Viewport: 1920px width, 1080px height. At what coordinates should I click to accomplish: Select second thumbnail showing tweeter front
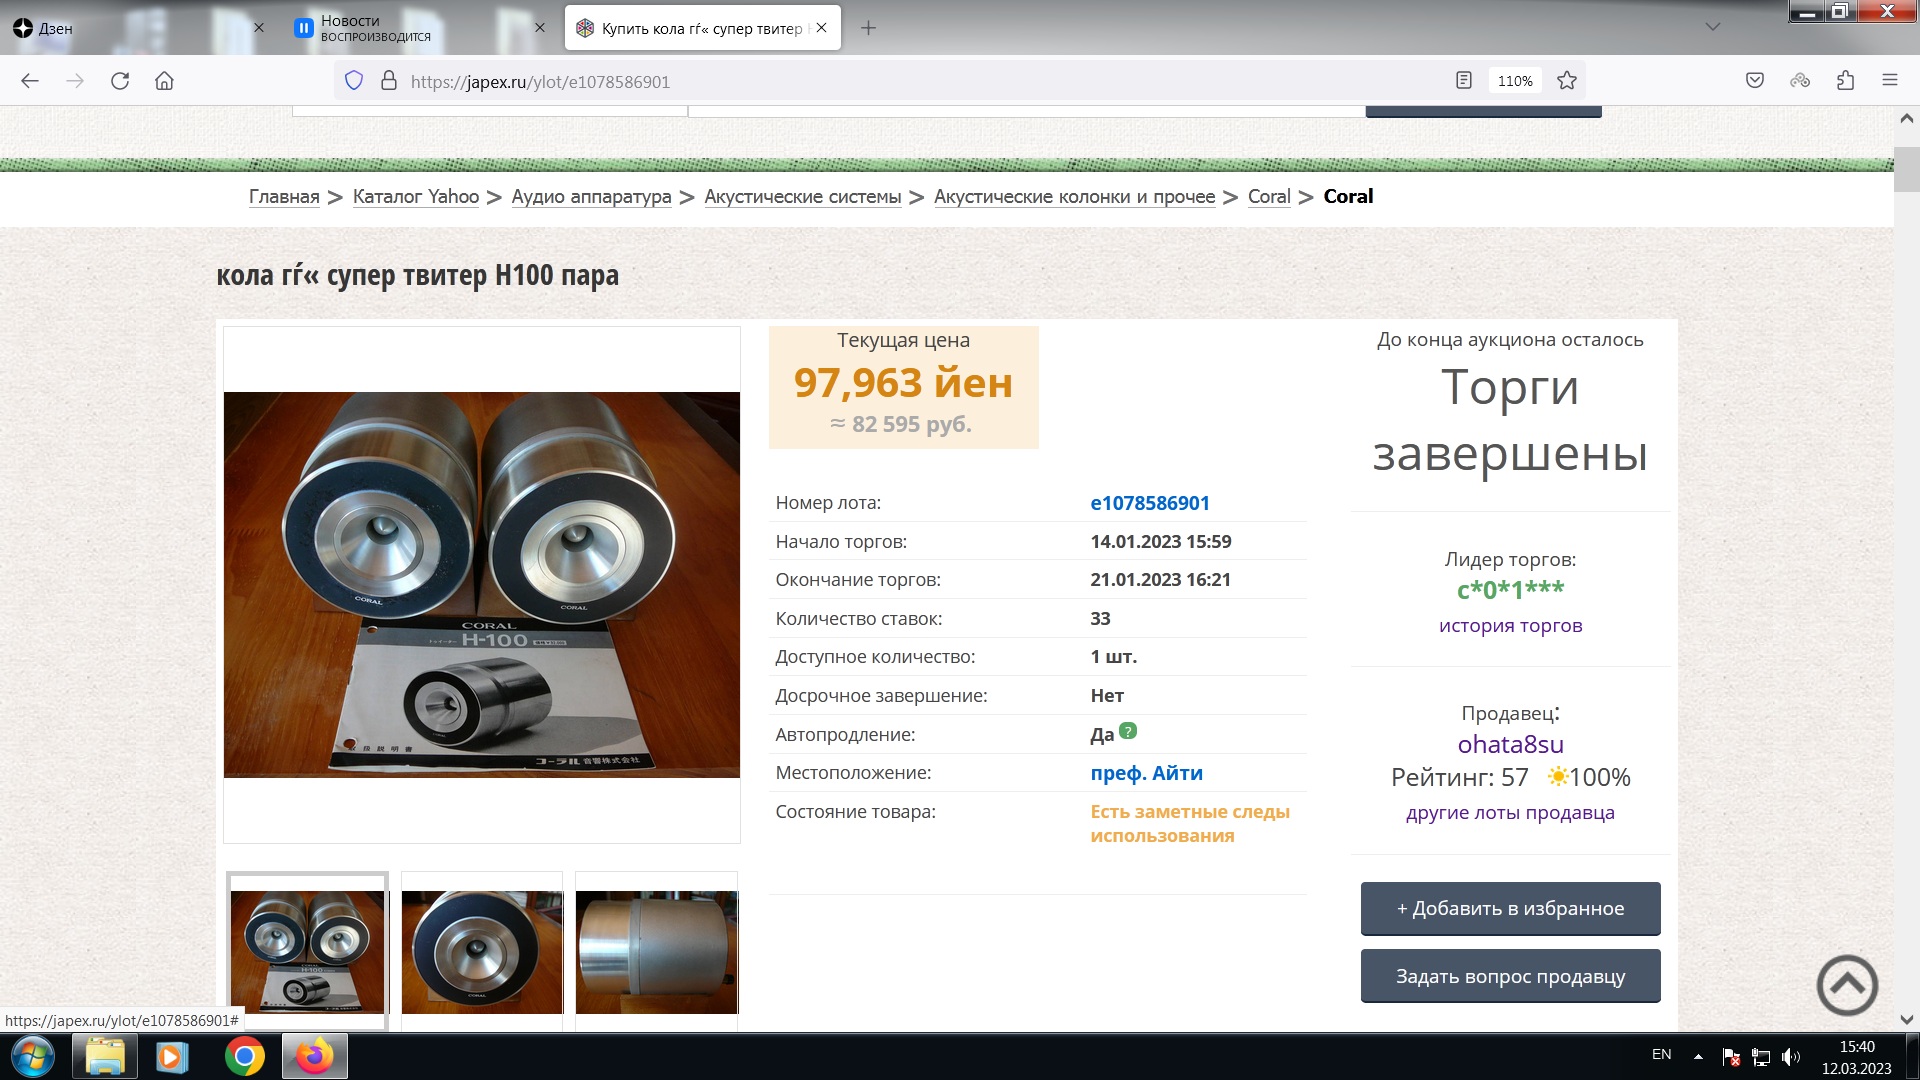point(482,952)
